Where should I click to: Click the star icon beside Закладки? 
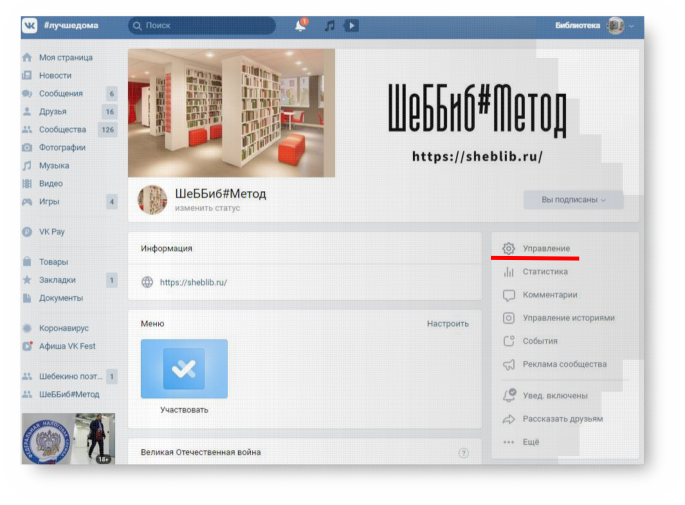27,280
